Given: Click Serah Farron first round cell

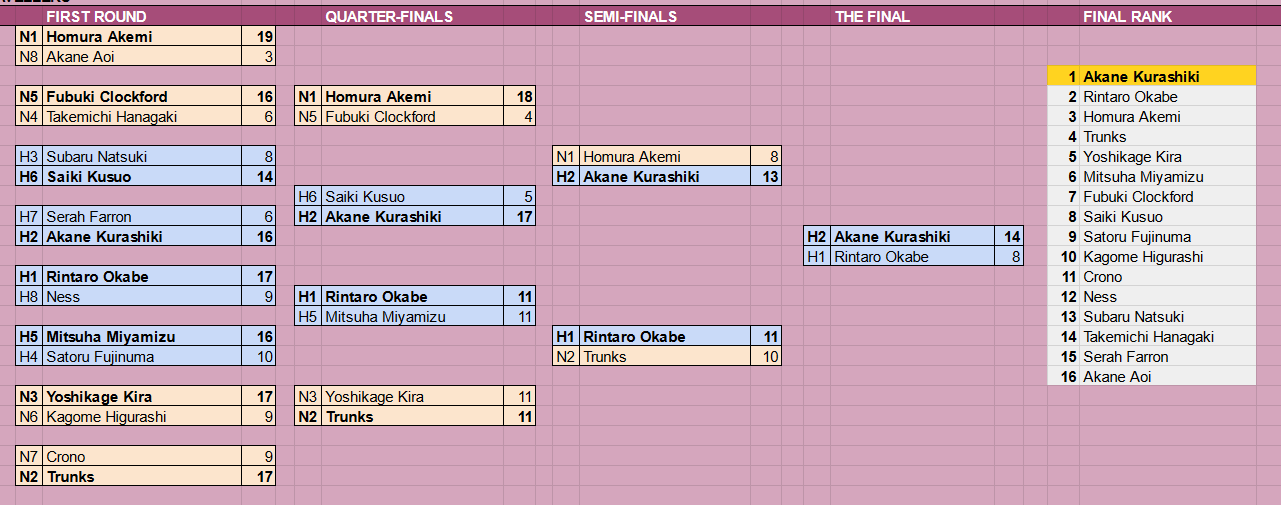Looking at the screenshot, I should (143, 217).
